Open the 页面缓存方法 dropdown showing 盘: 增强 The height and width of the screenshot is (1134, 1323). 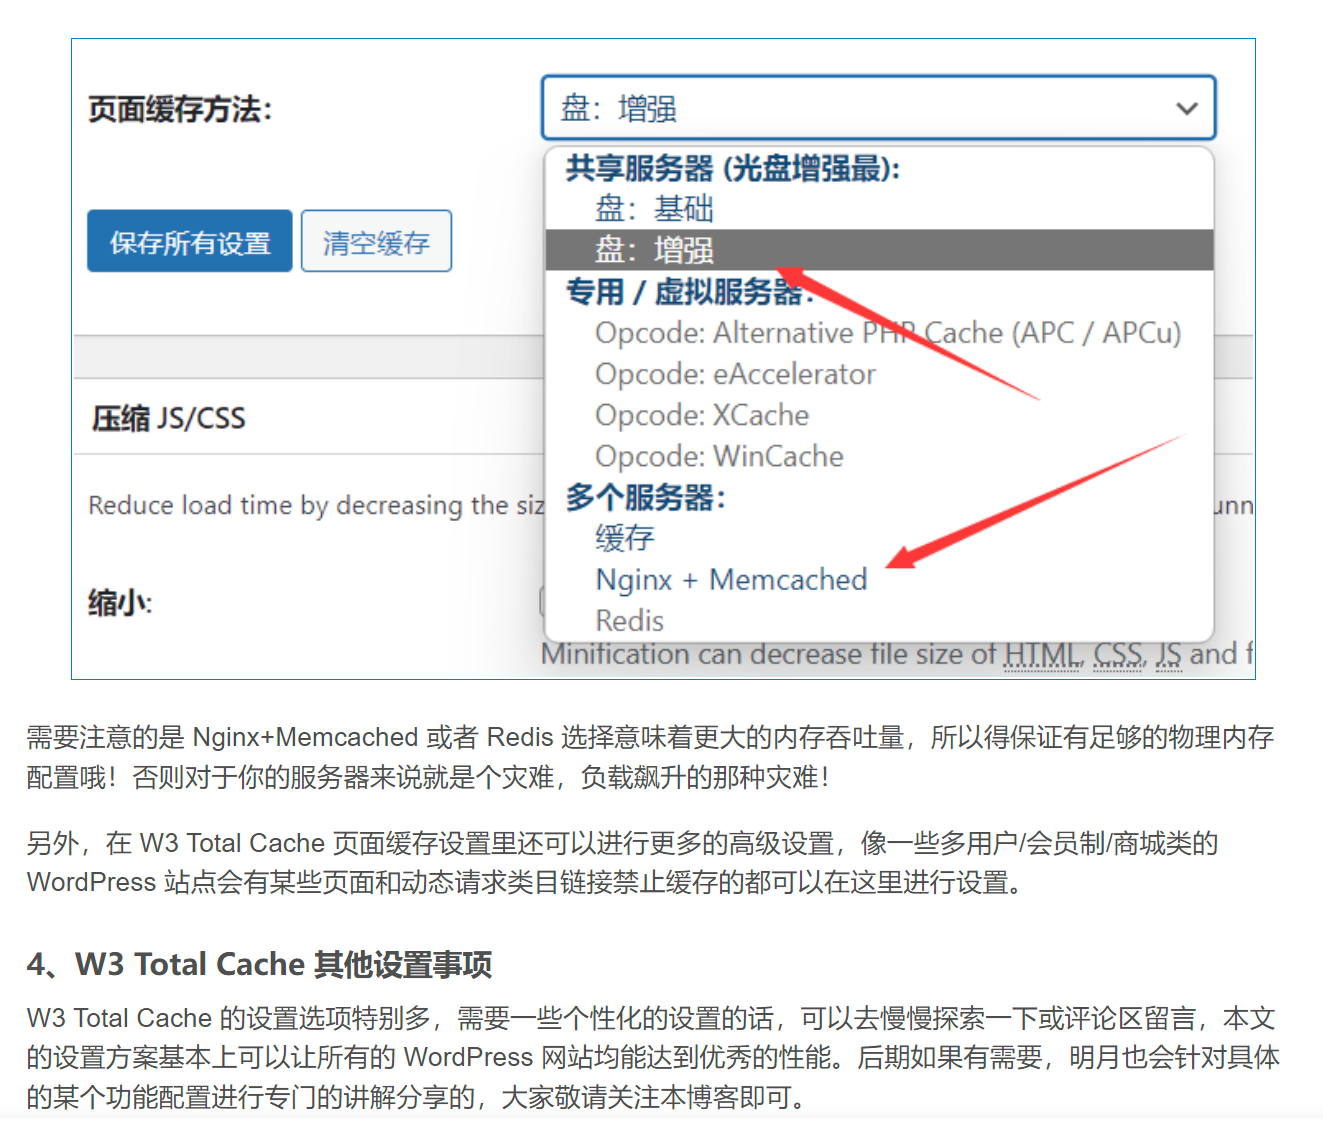click(878, 108)
